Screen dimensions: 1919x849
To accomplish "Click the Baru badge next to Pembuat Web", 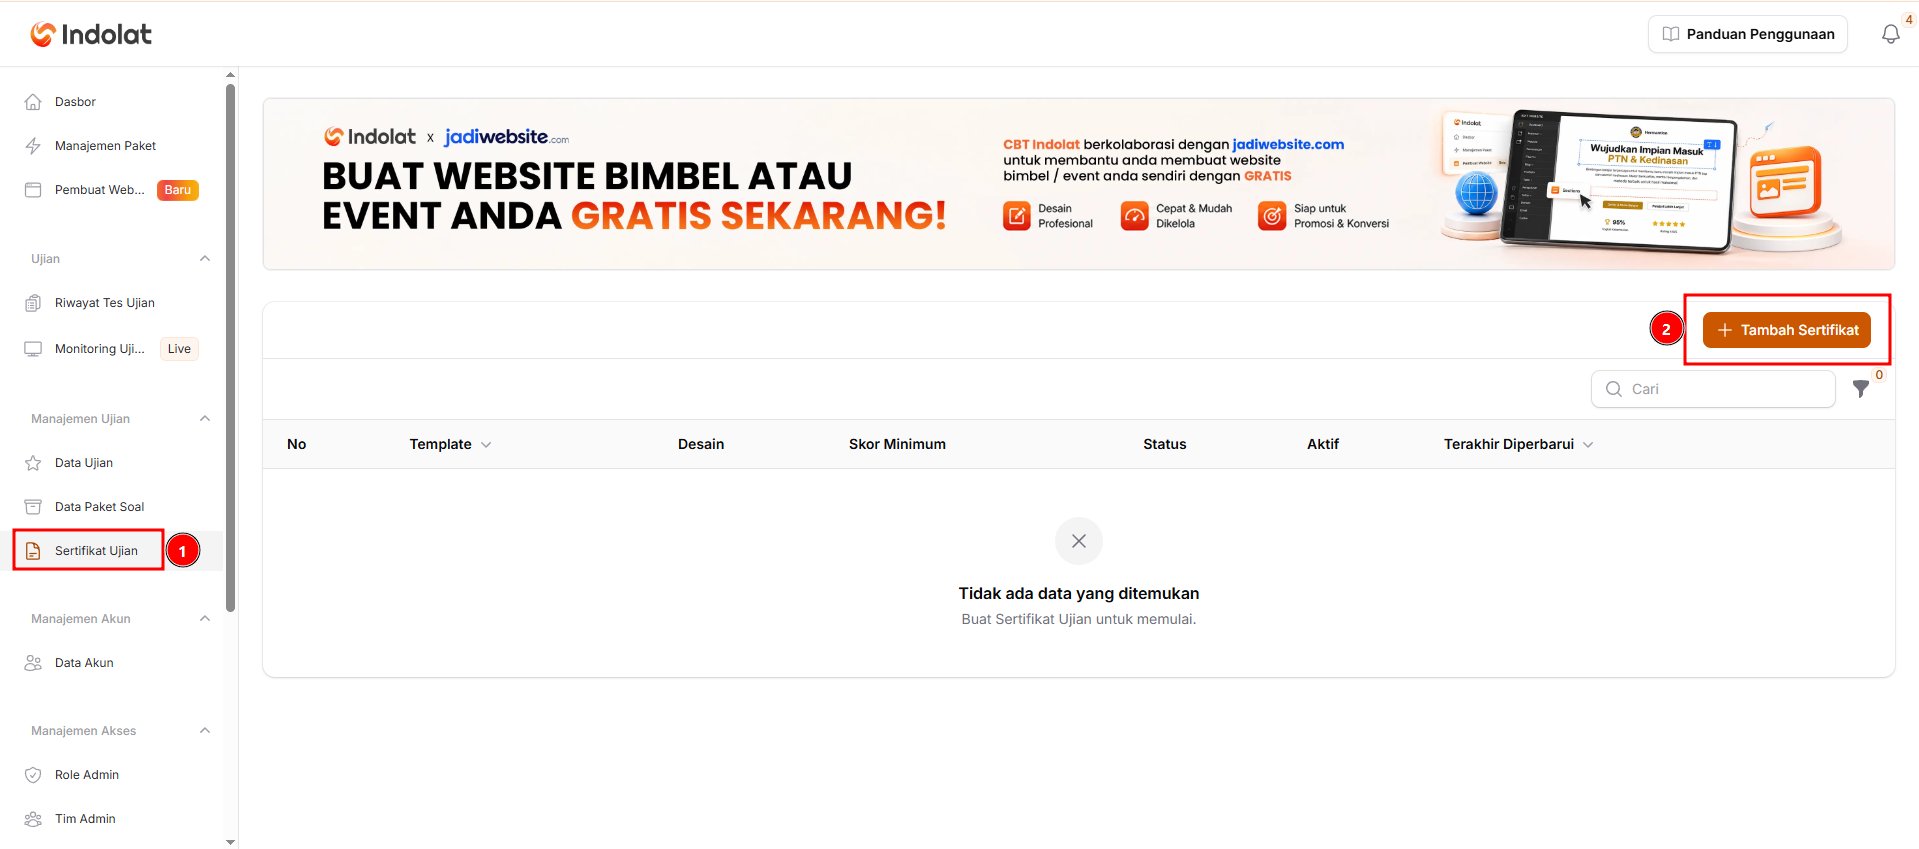I will [178, 190].
